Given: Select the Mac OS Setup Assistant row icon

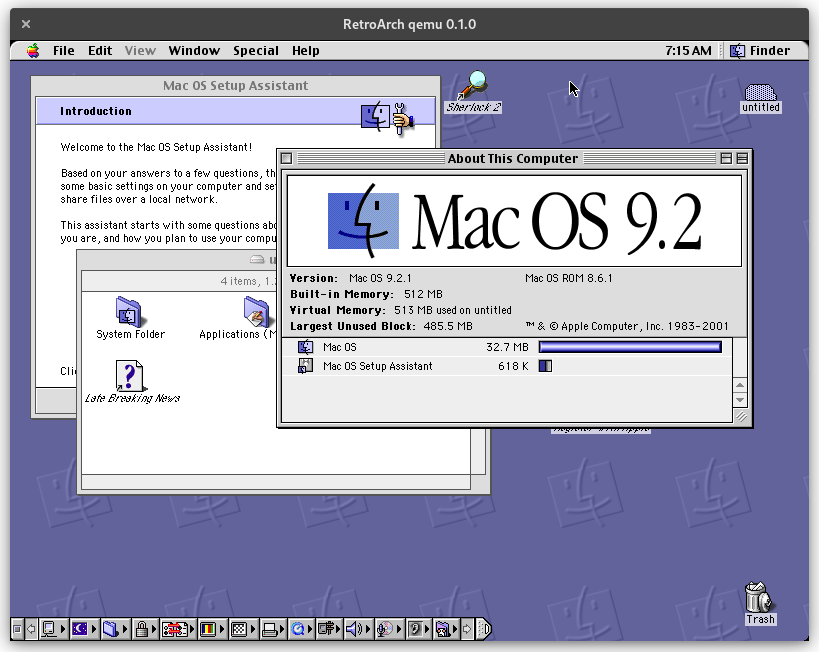Looking at the screenshot, I should click(305, 366).
